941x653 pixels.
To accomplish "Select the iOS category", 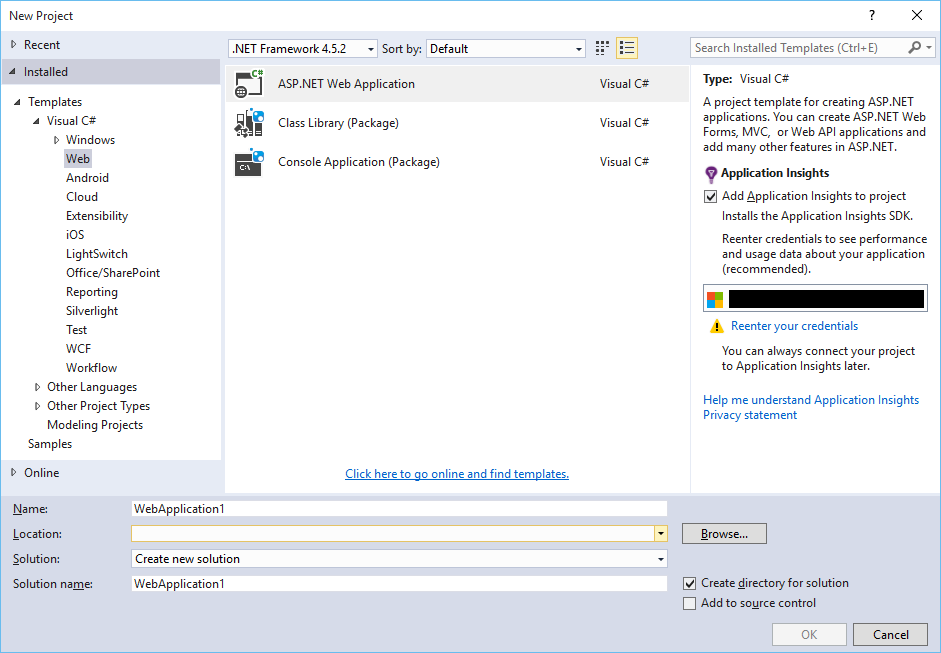I will click(x=75, y=235).
